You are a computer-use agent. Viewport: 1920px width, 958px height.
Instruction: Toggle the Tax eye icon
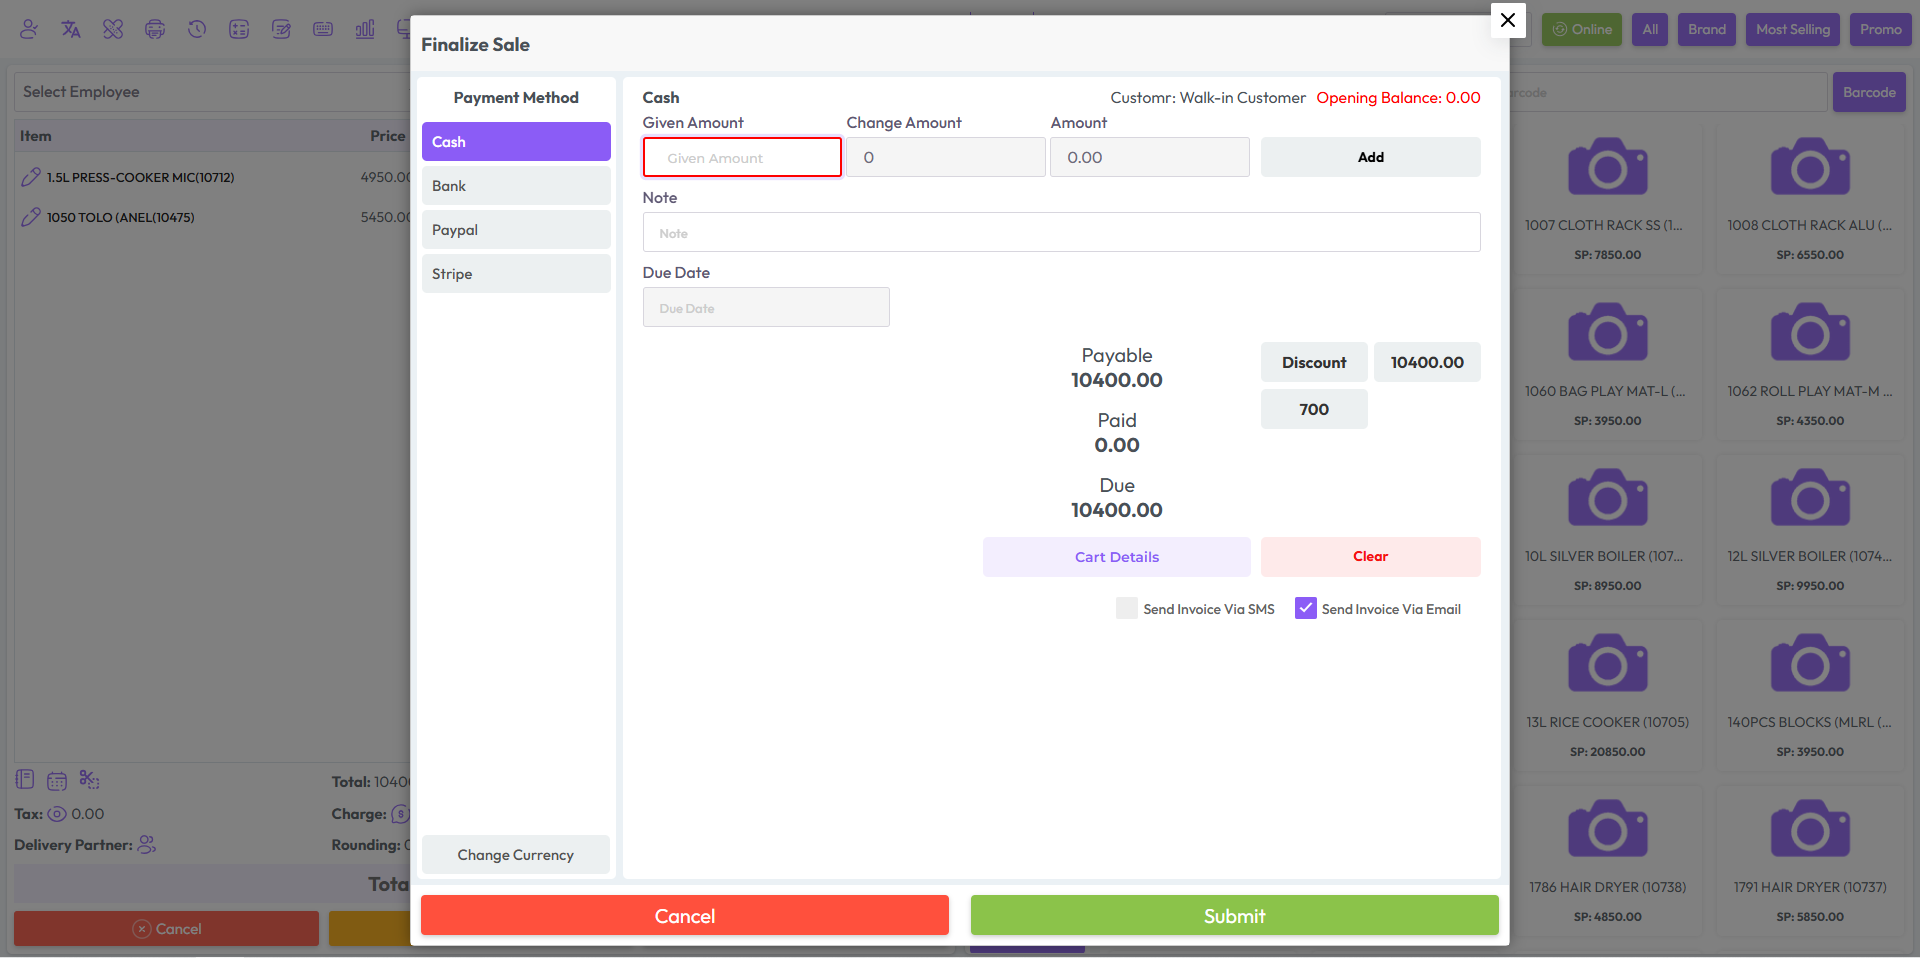(x=57, y=814)
